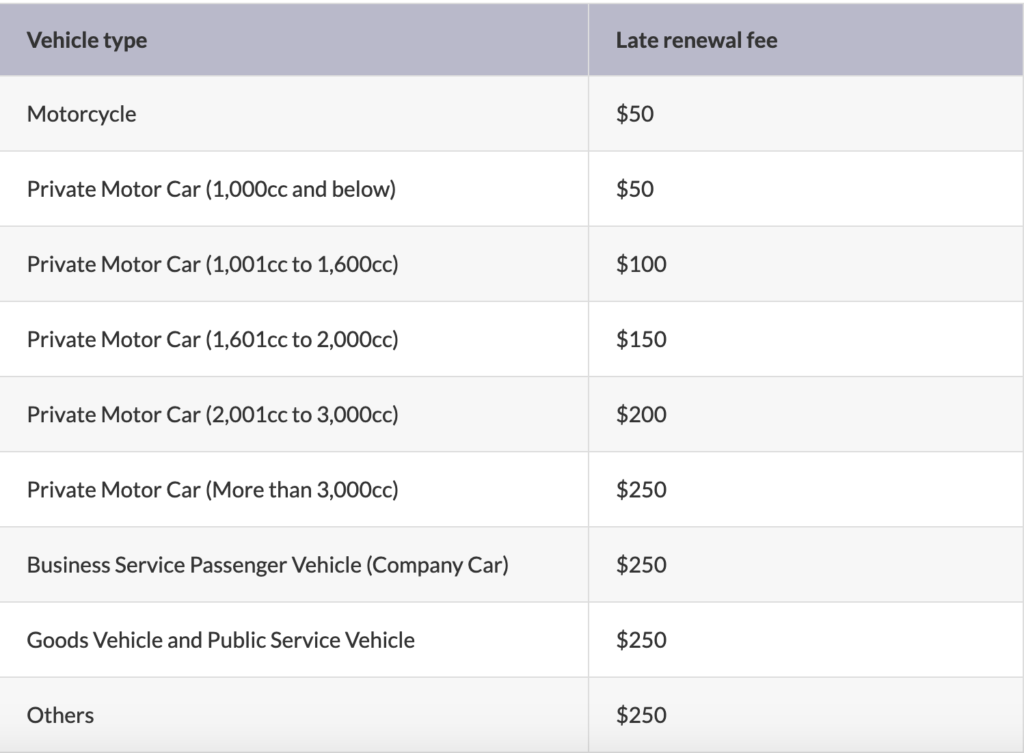Click $250 fee for Company Car row
1024x753 pixels.
coord(641,564)
